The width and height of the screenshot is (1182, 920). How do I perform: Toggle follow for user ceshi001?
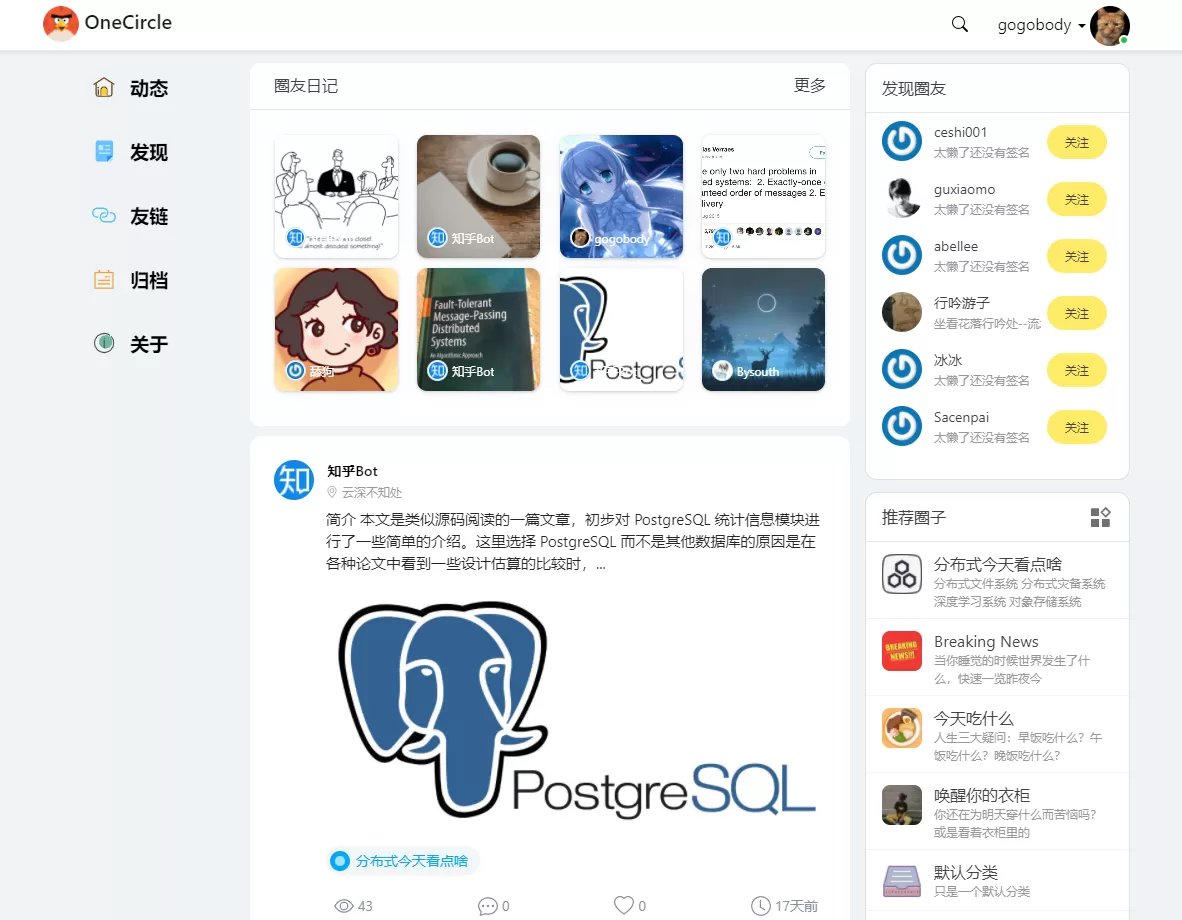click(1076, 143)
